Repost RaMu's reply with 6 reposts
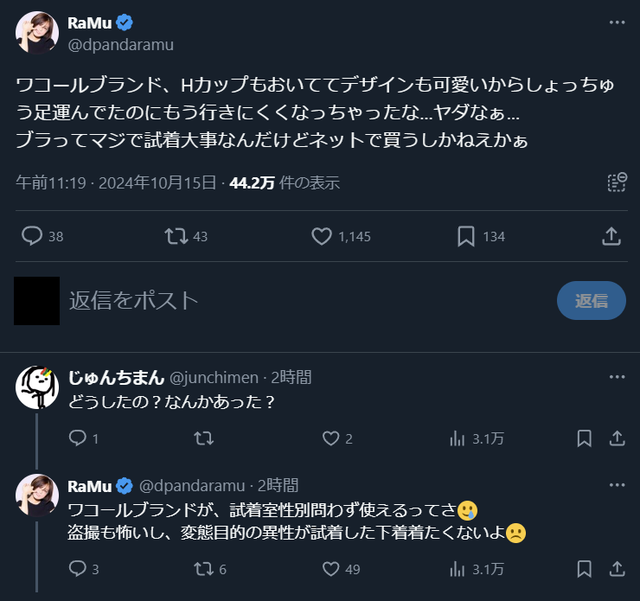The width and height of the screenshot is (640, 601). (203, 569)
